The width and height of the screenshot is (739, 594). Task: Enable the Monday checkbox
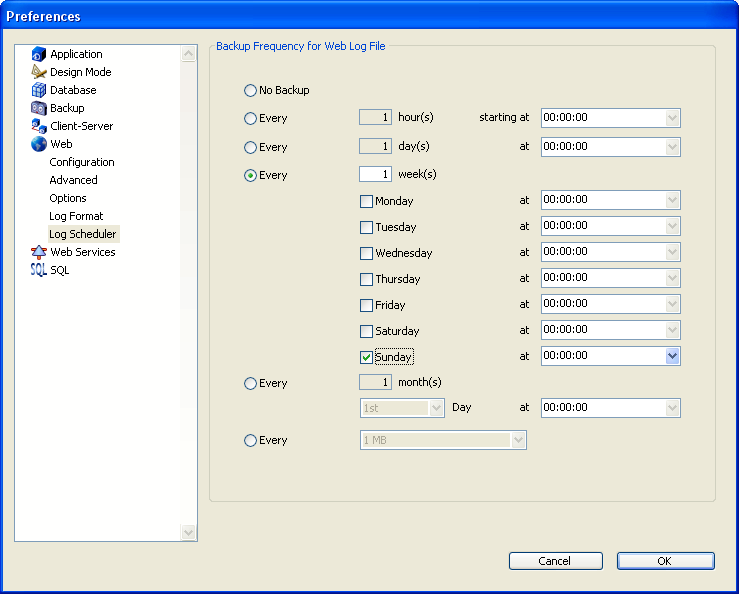pyautogui.click(x=367, y=201)
